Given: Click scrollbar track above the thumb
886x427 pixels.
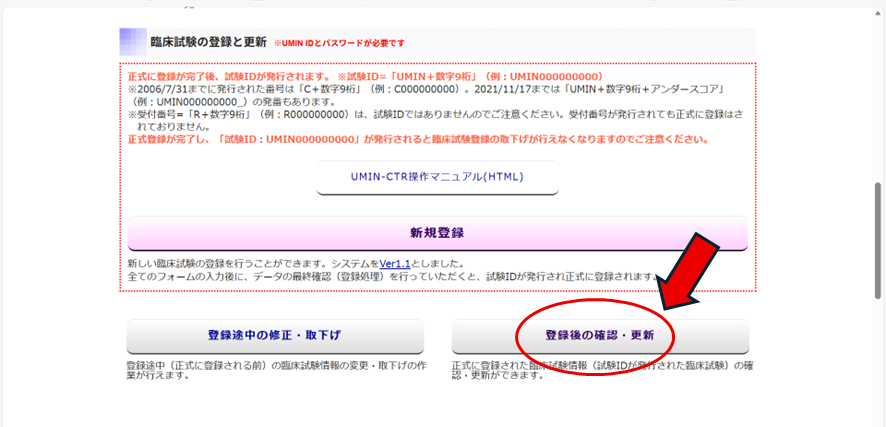Looking at the screenshot, I should point(877,100).
